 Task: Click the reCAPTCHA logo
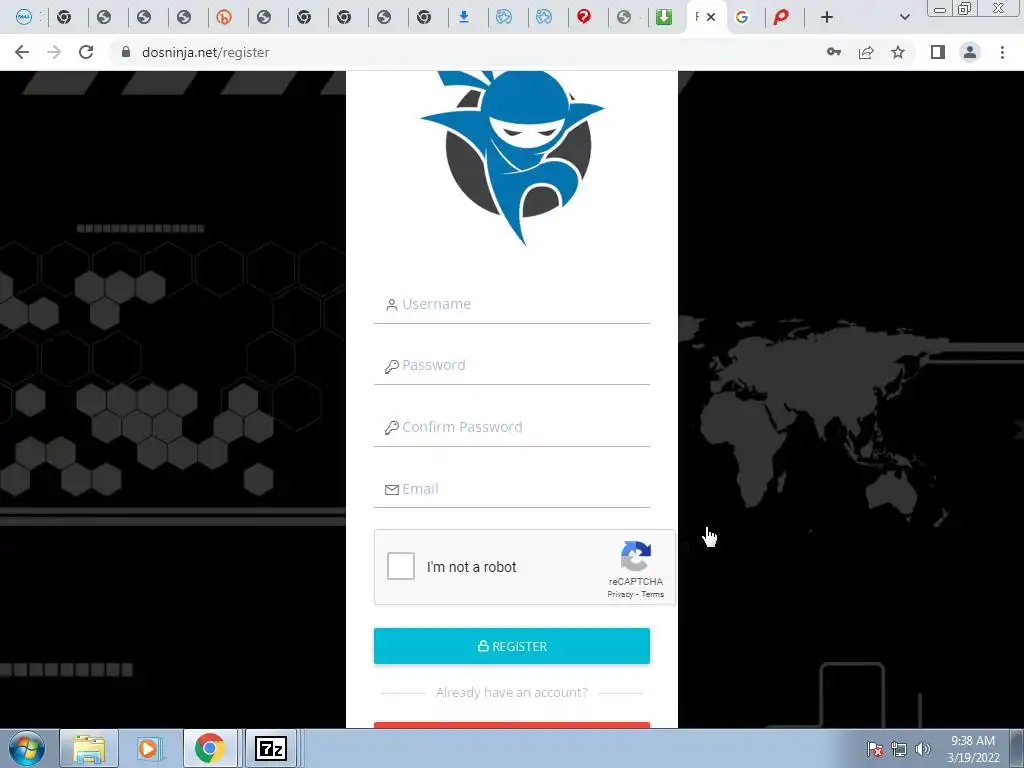[635, 556]
